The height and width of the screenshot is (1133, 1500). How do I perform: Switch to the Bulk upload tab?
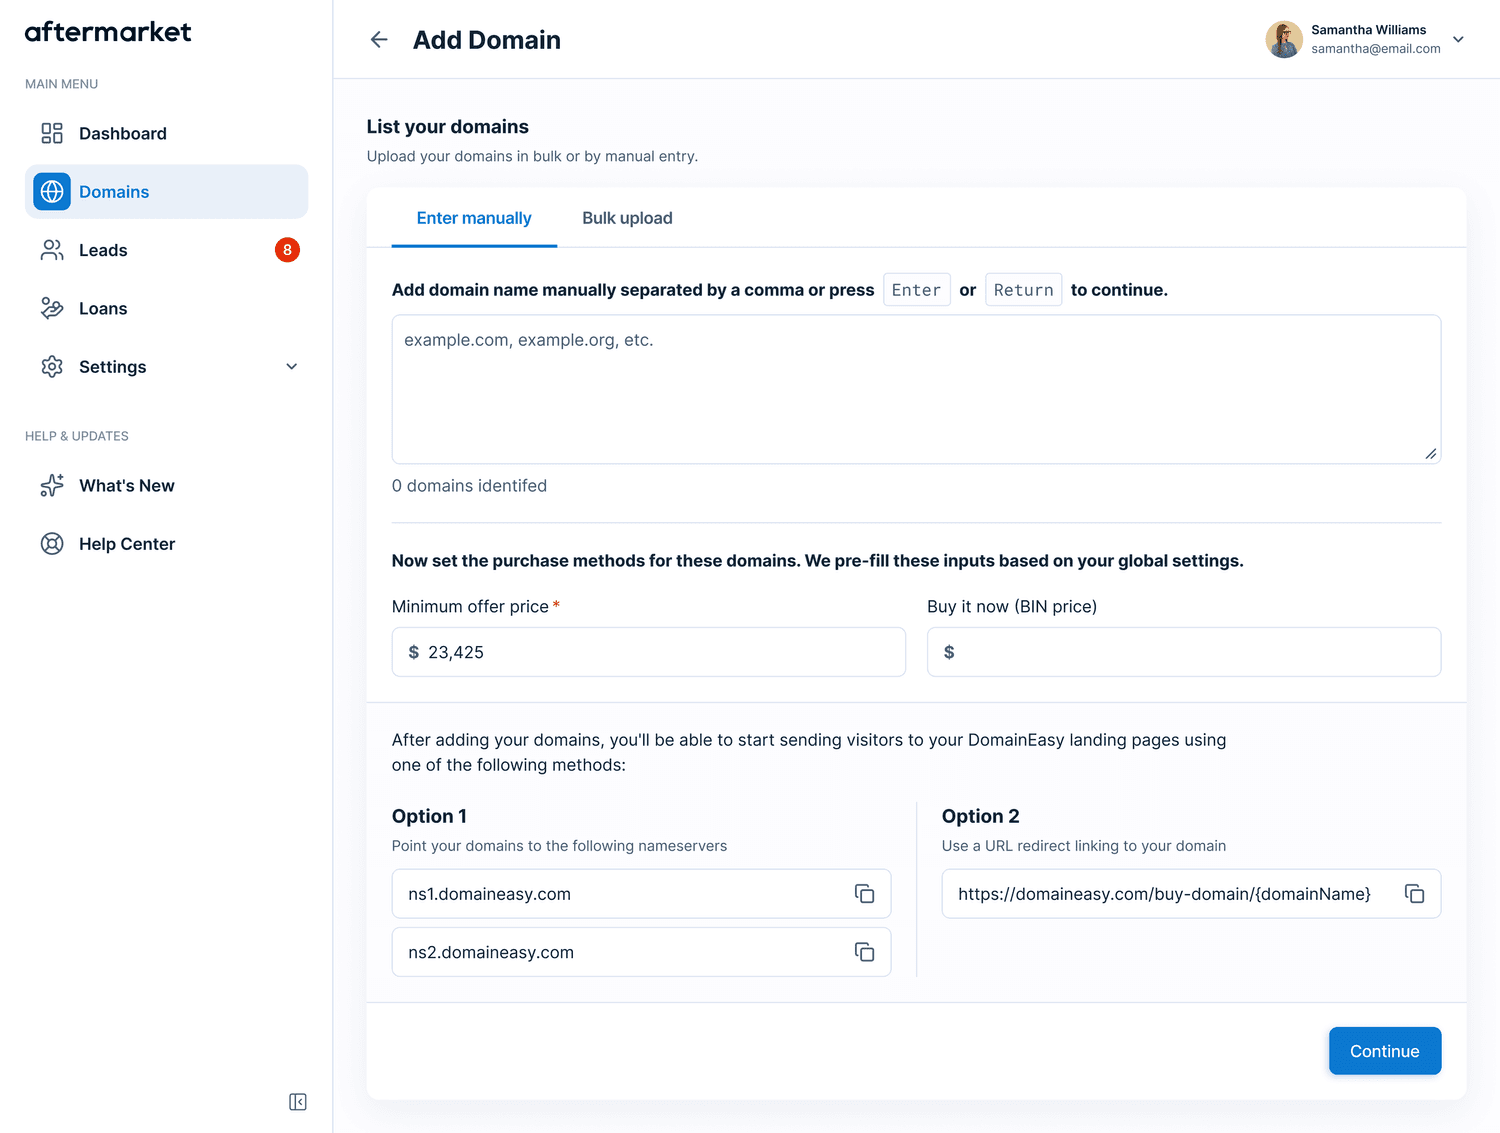point(627,218)
